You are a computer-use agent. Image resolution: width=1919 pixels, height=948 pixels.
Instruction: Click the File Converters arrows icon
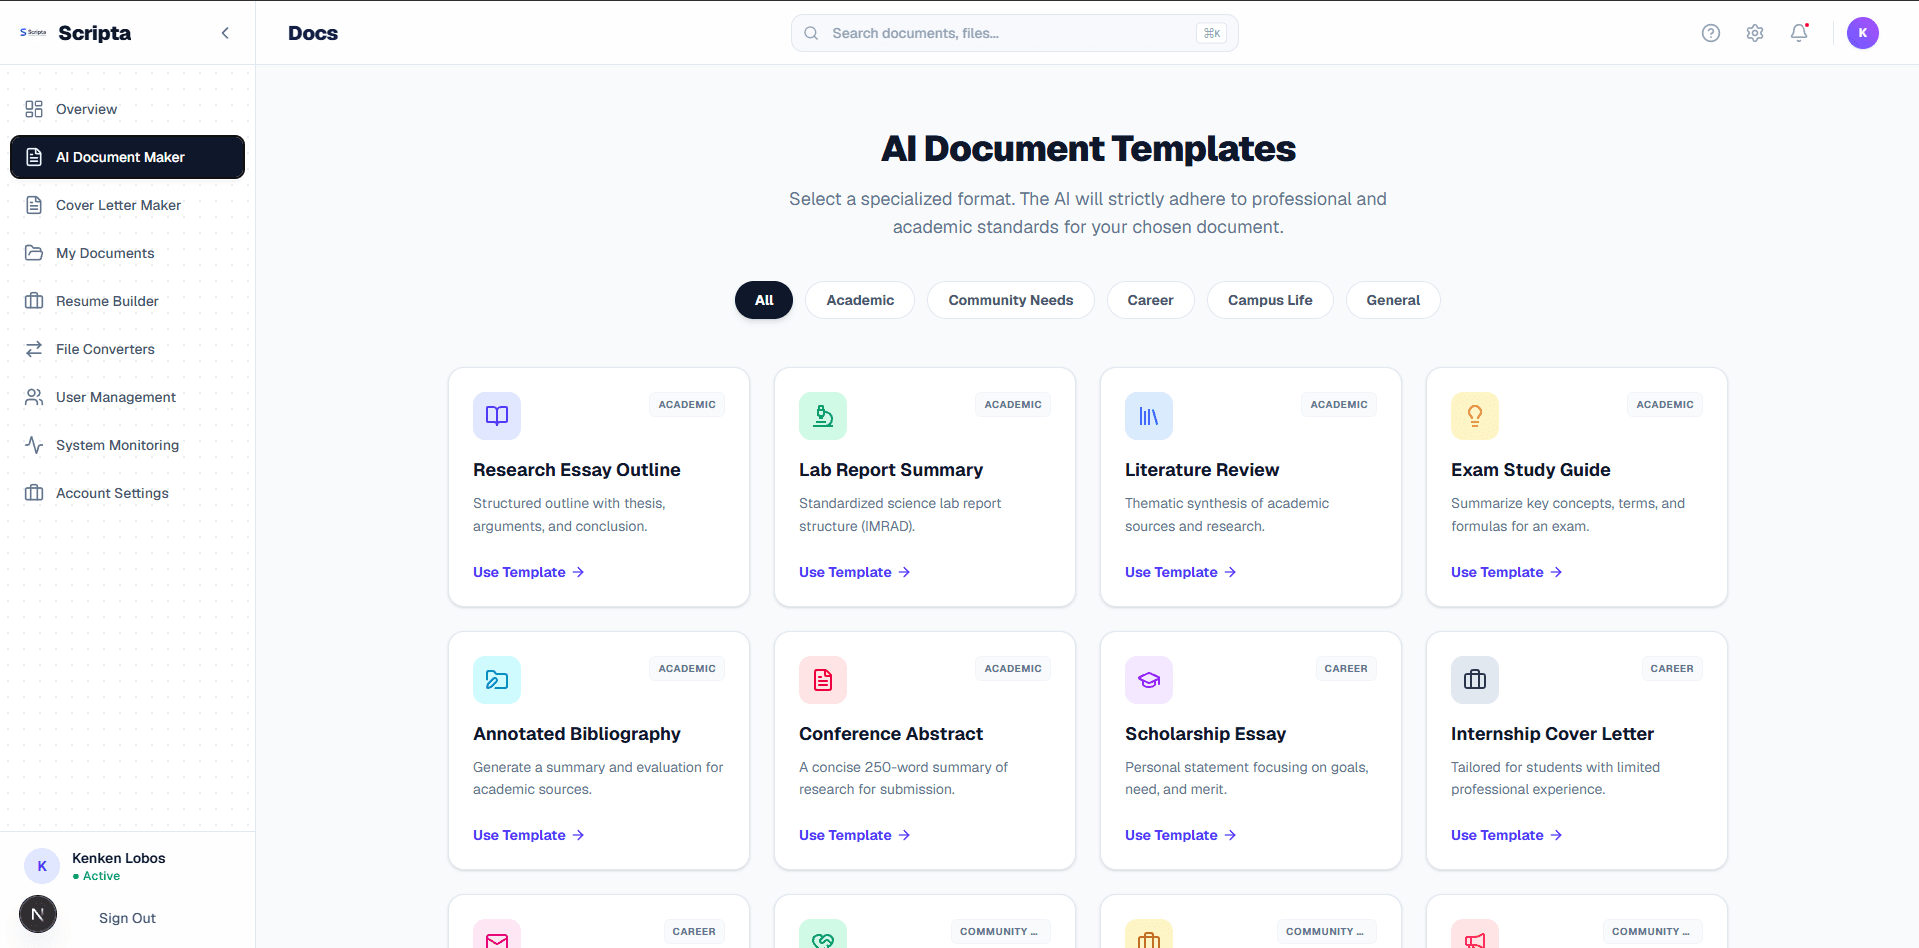tap(34, 349)
